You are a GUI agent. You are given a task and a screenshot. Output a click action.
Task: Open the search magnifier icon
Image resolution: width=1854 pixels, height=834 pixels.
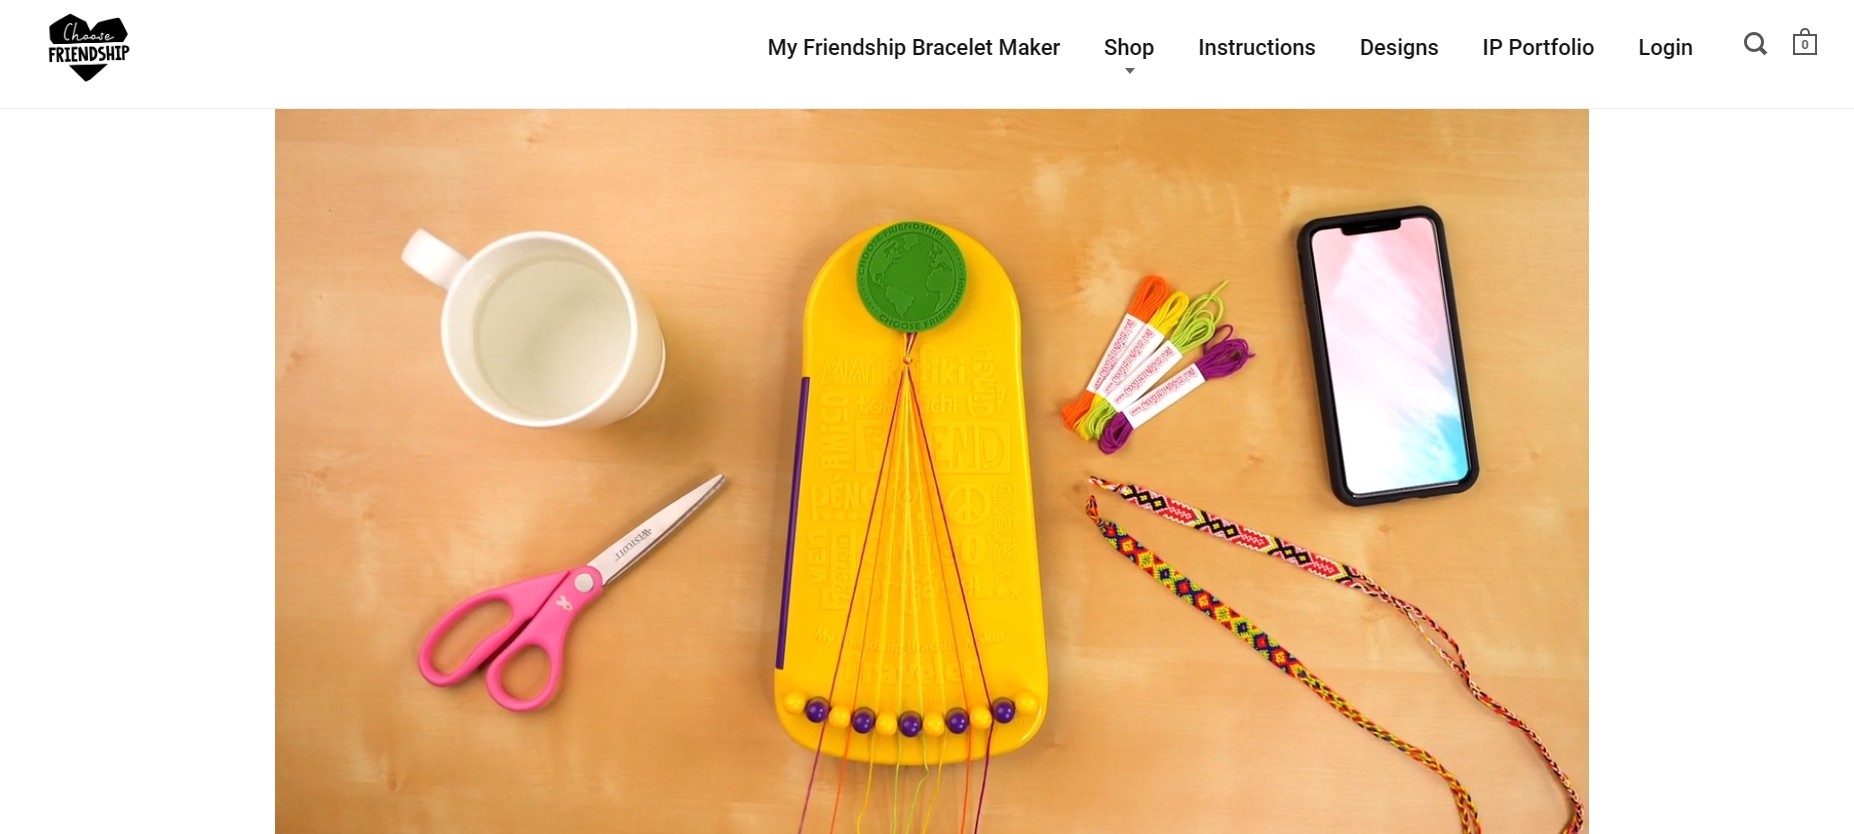click(1755, 44)
